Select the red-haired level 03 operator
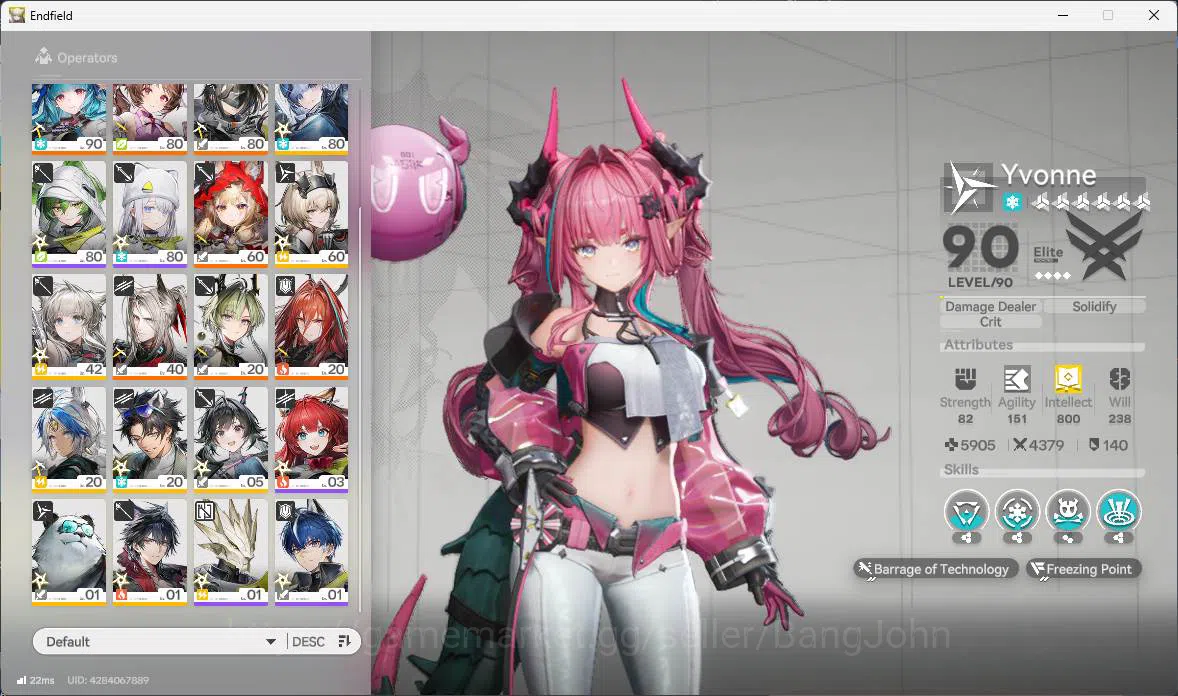The height and width of the screenshot is (696, 1178). click(311, 439)
